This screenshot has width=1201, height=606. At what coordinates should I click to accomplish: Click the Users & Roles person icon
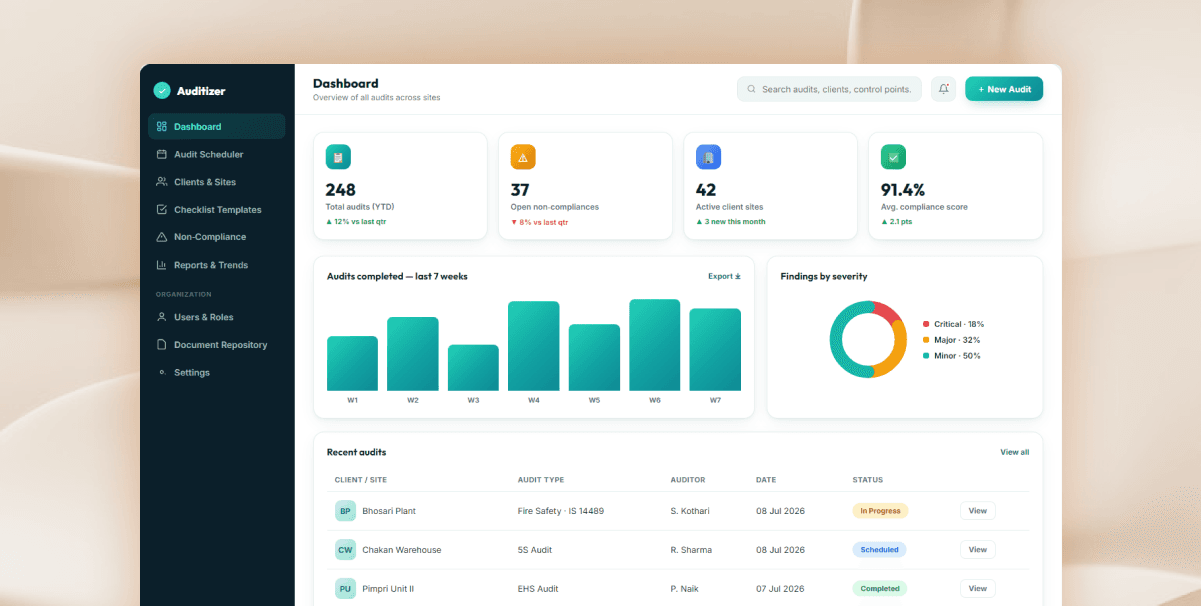(x=162, y=317)
